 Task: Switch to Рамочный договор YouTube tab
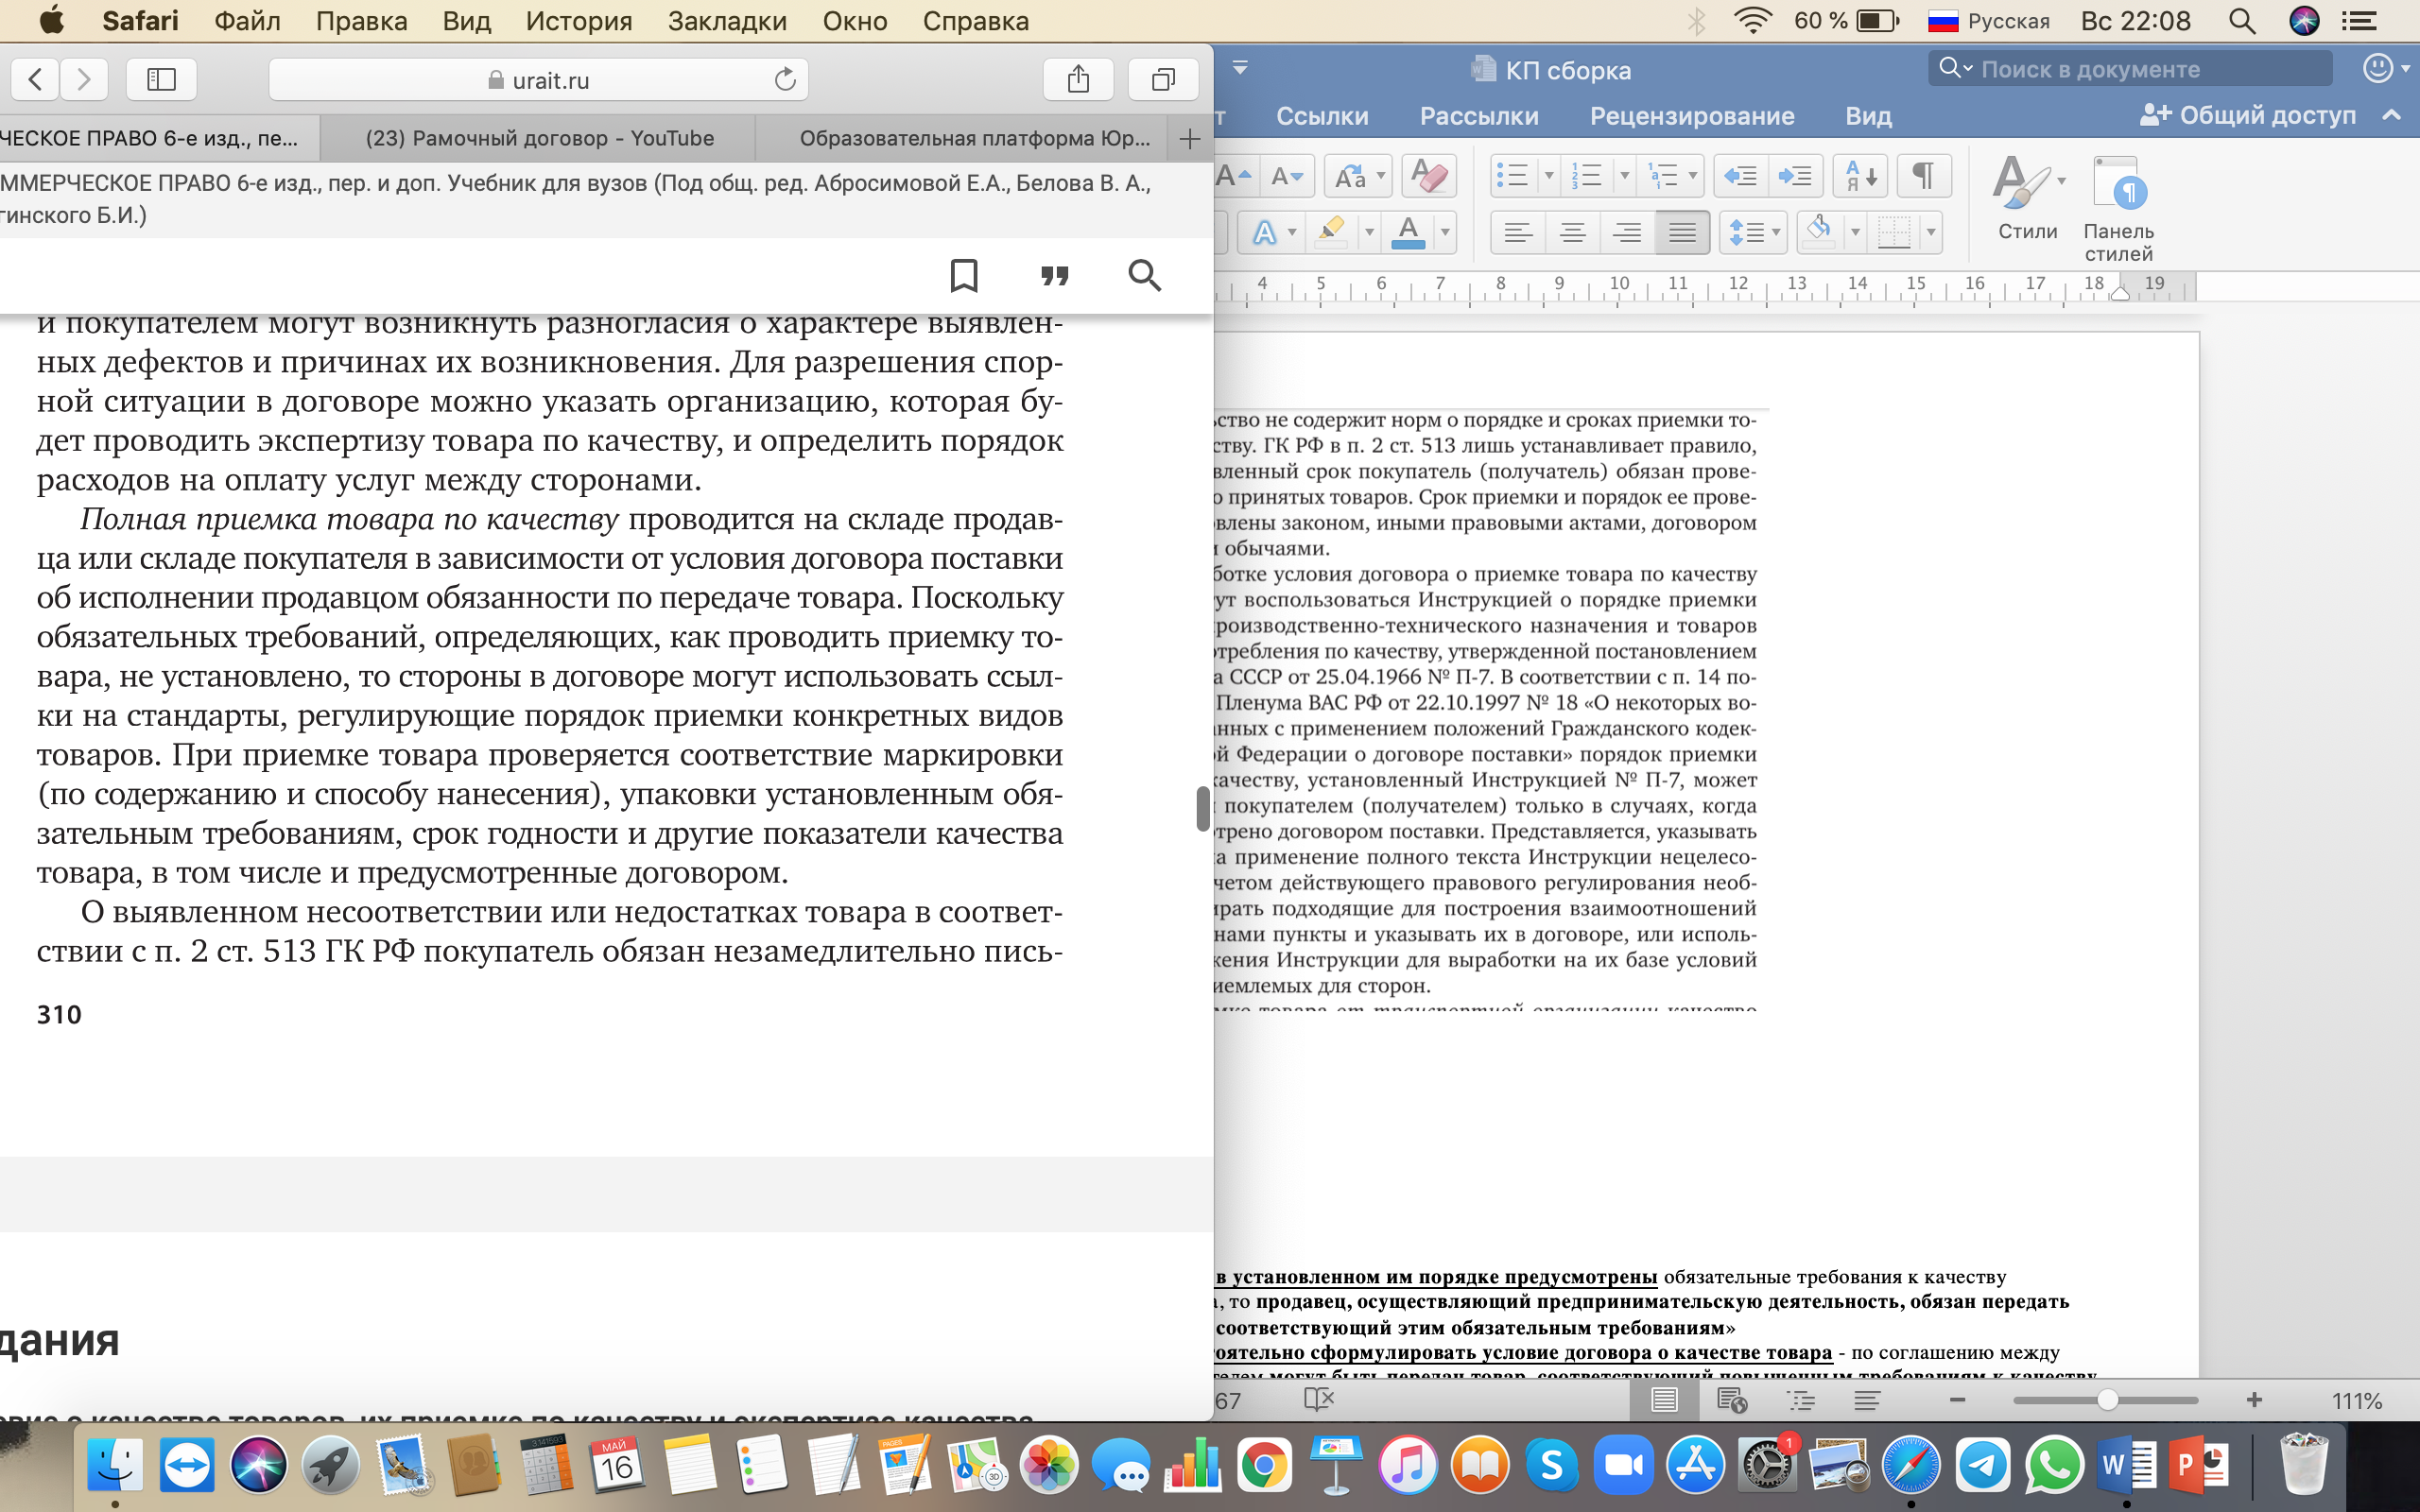[x=538, y=138]
